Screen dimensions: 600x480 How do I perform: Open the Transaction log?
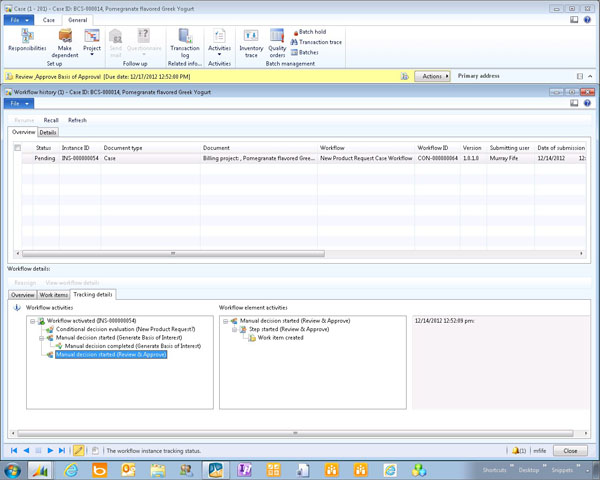tap(185, 43)
